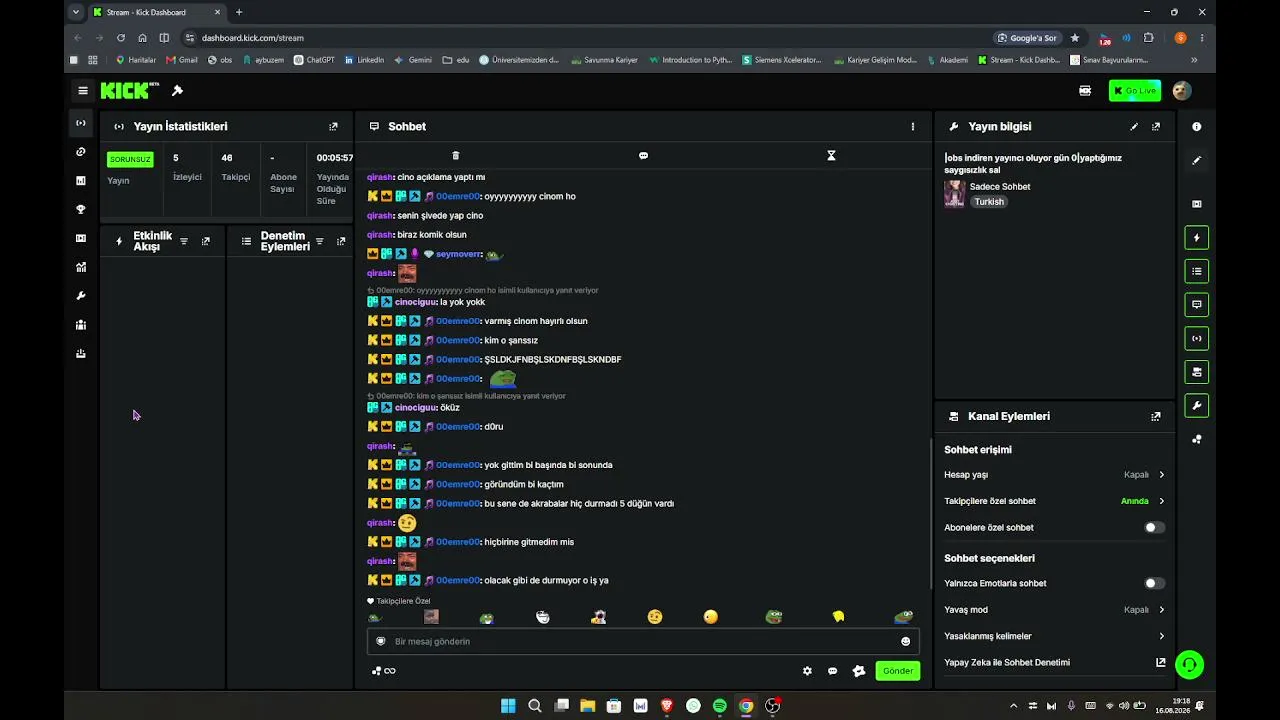Click the dots icon at right sidebar bottom

pyautogui.click(x=1197, y=440)
